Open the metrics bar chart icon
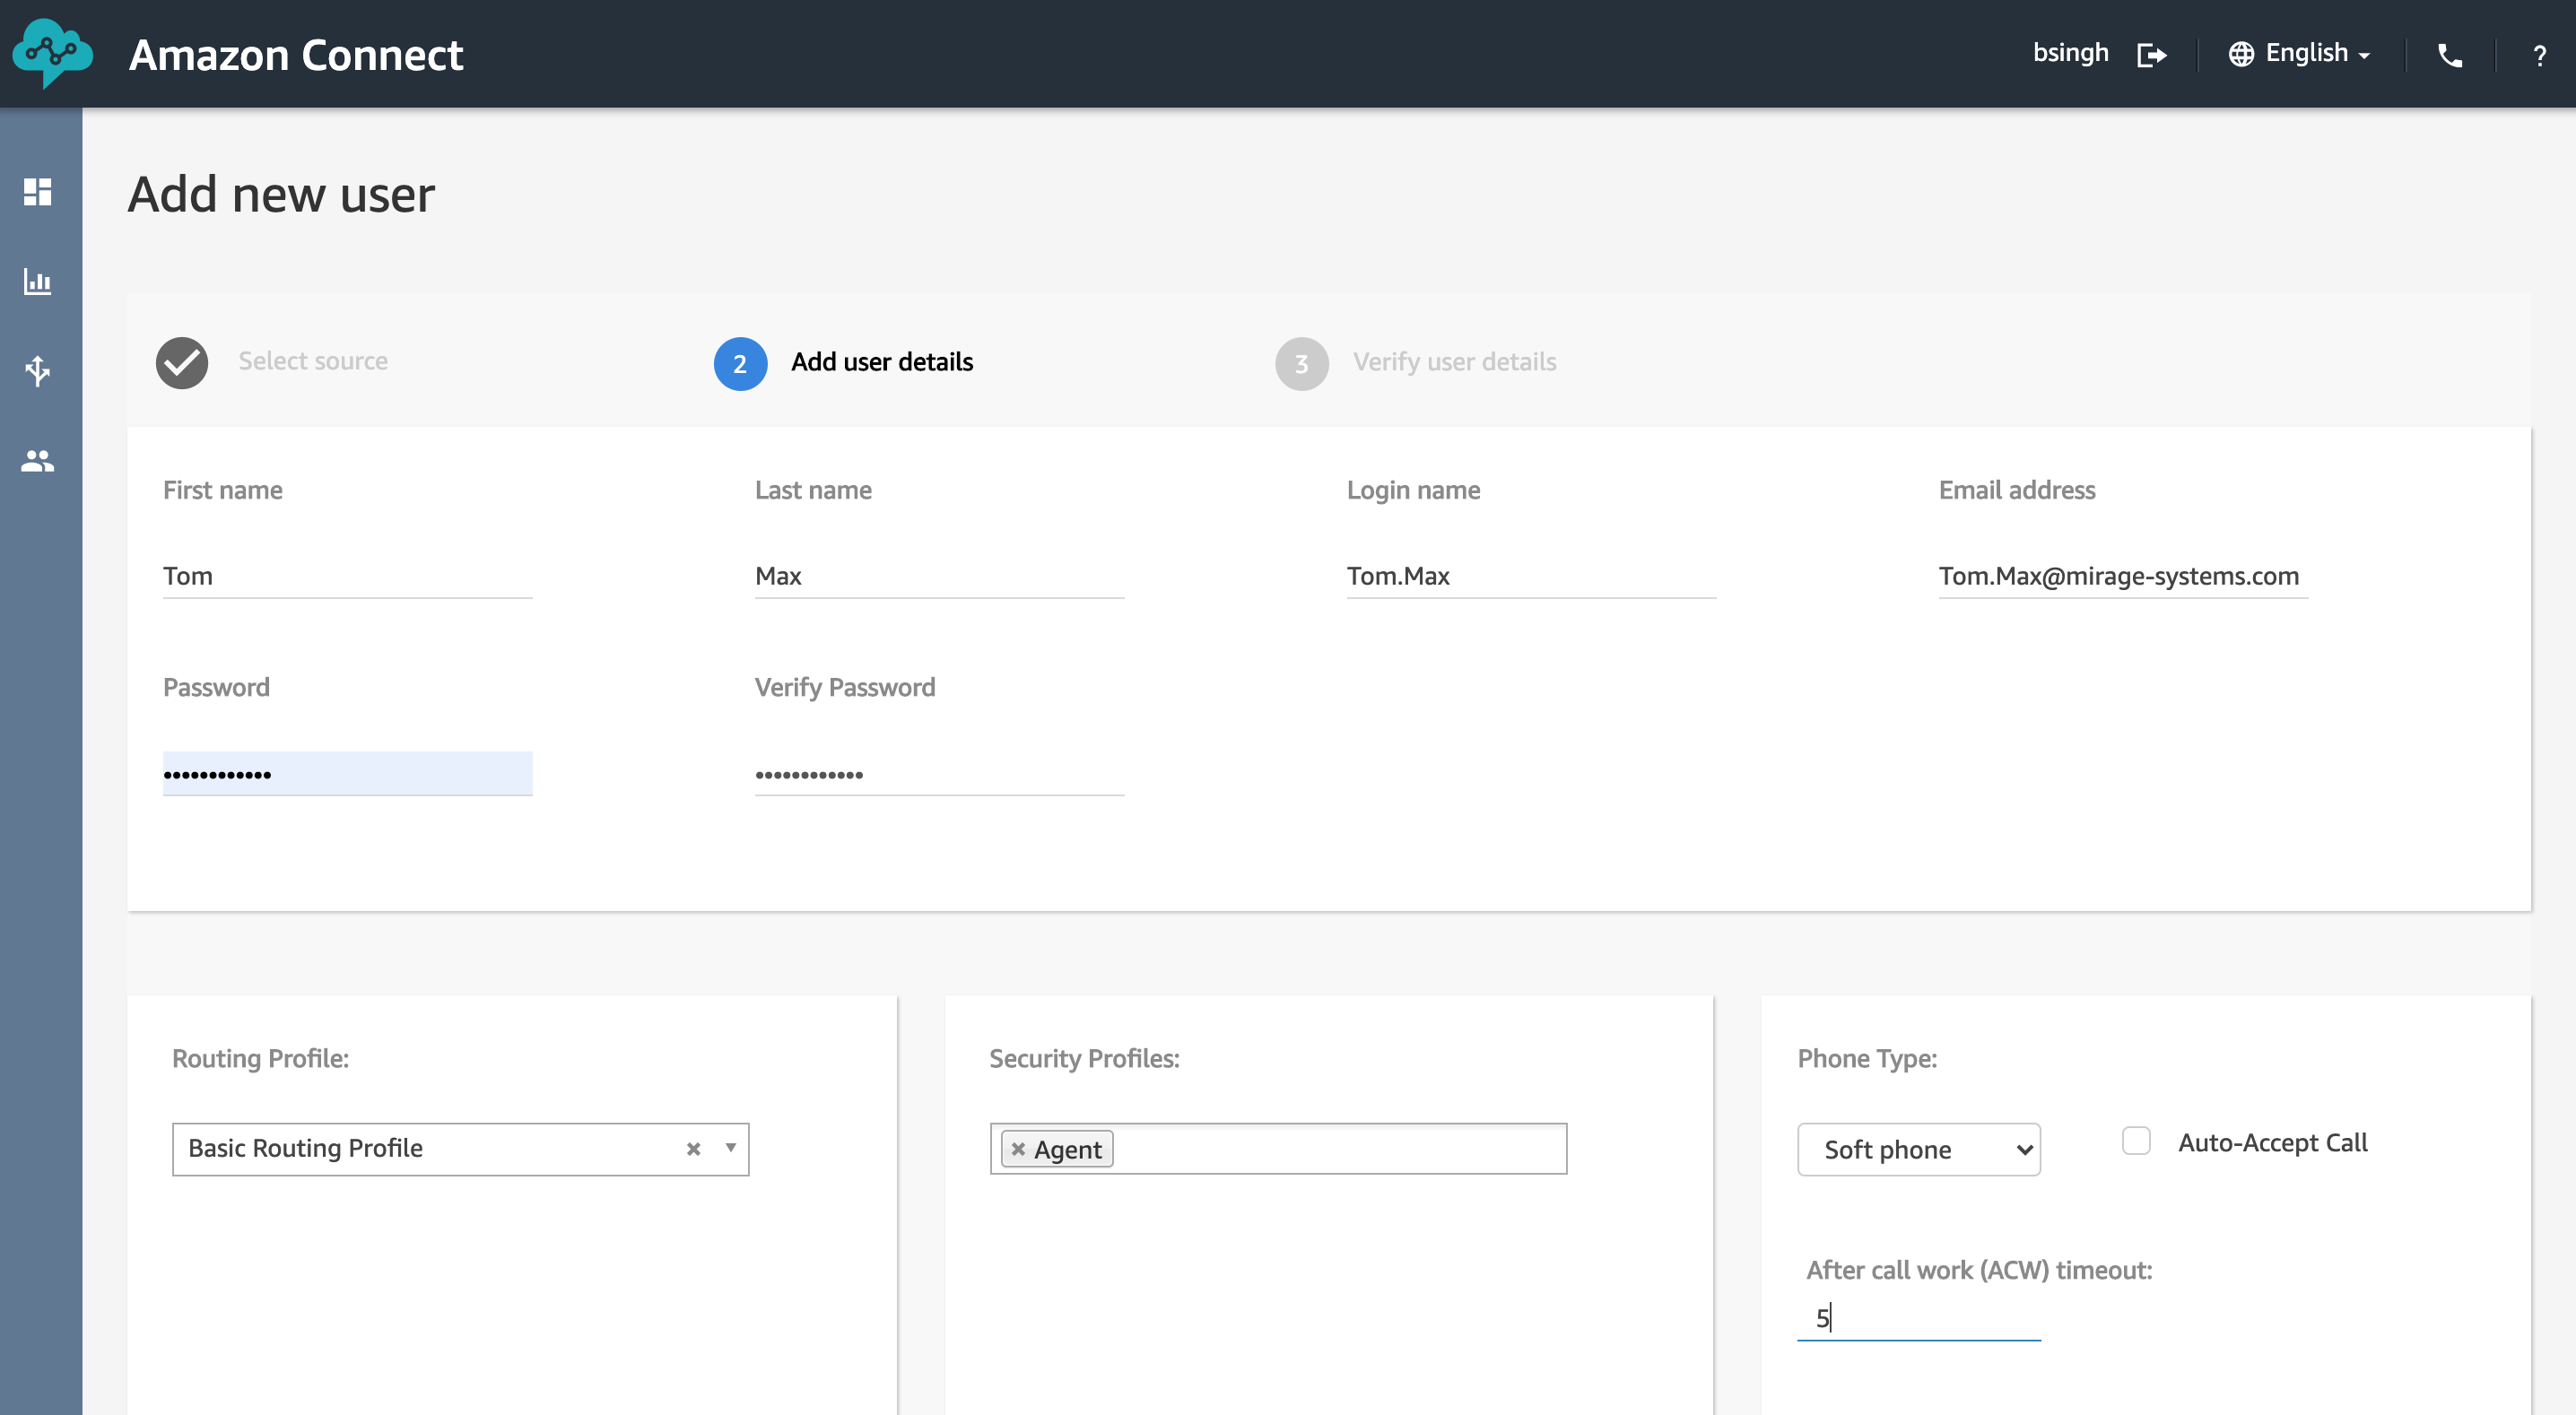The height and width of the screenshot is (1415, 2576). [x=38, y=281]
